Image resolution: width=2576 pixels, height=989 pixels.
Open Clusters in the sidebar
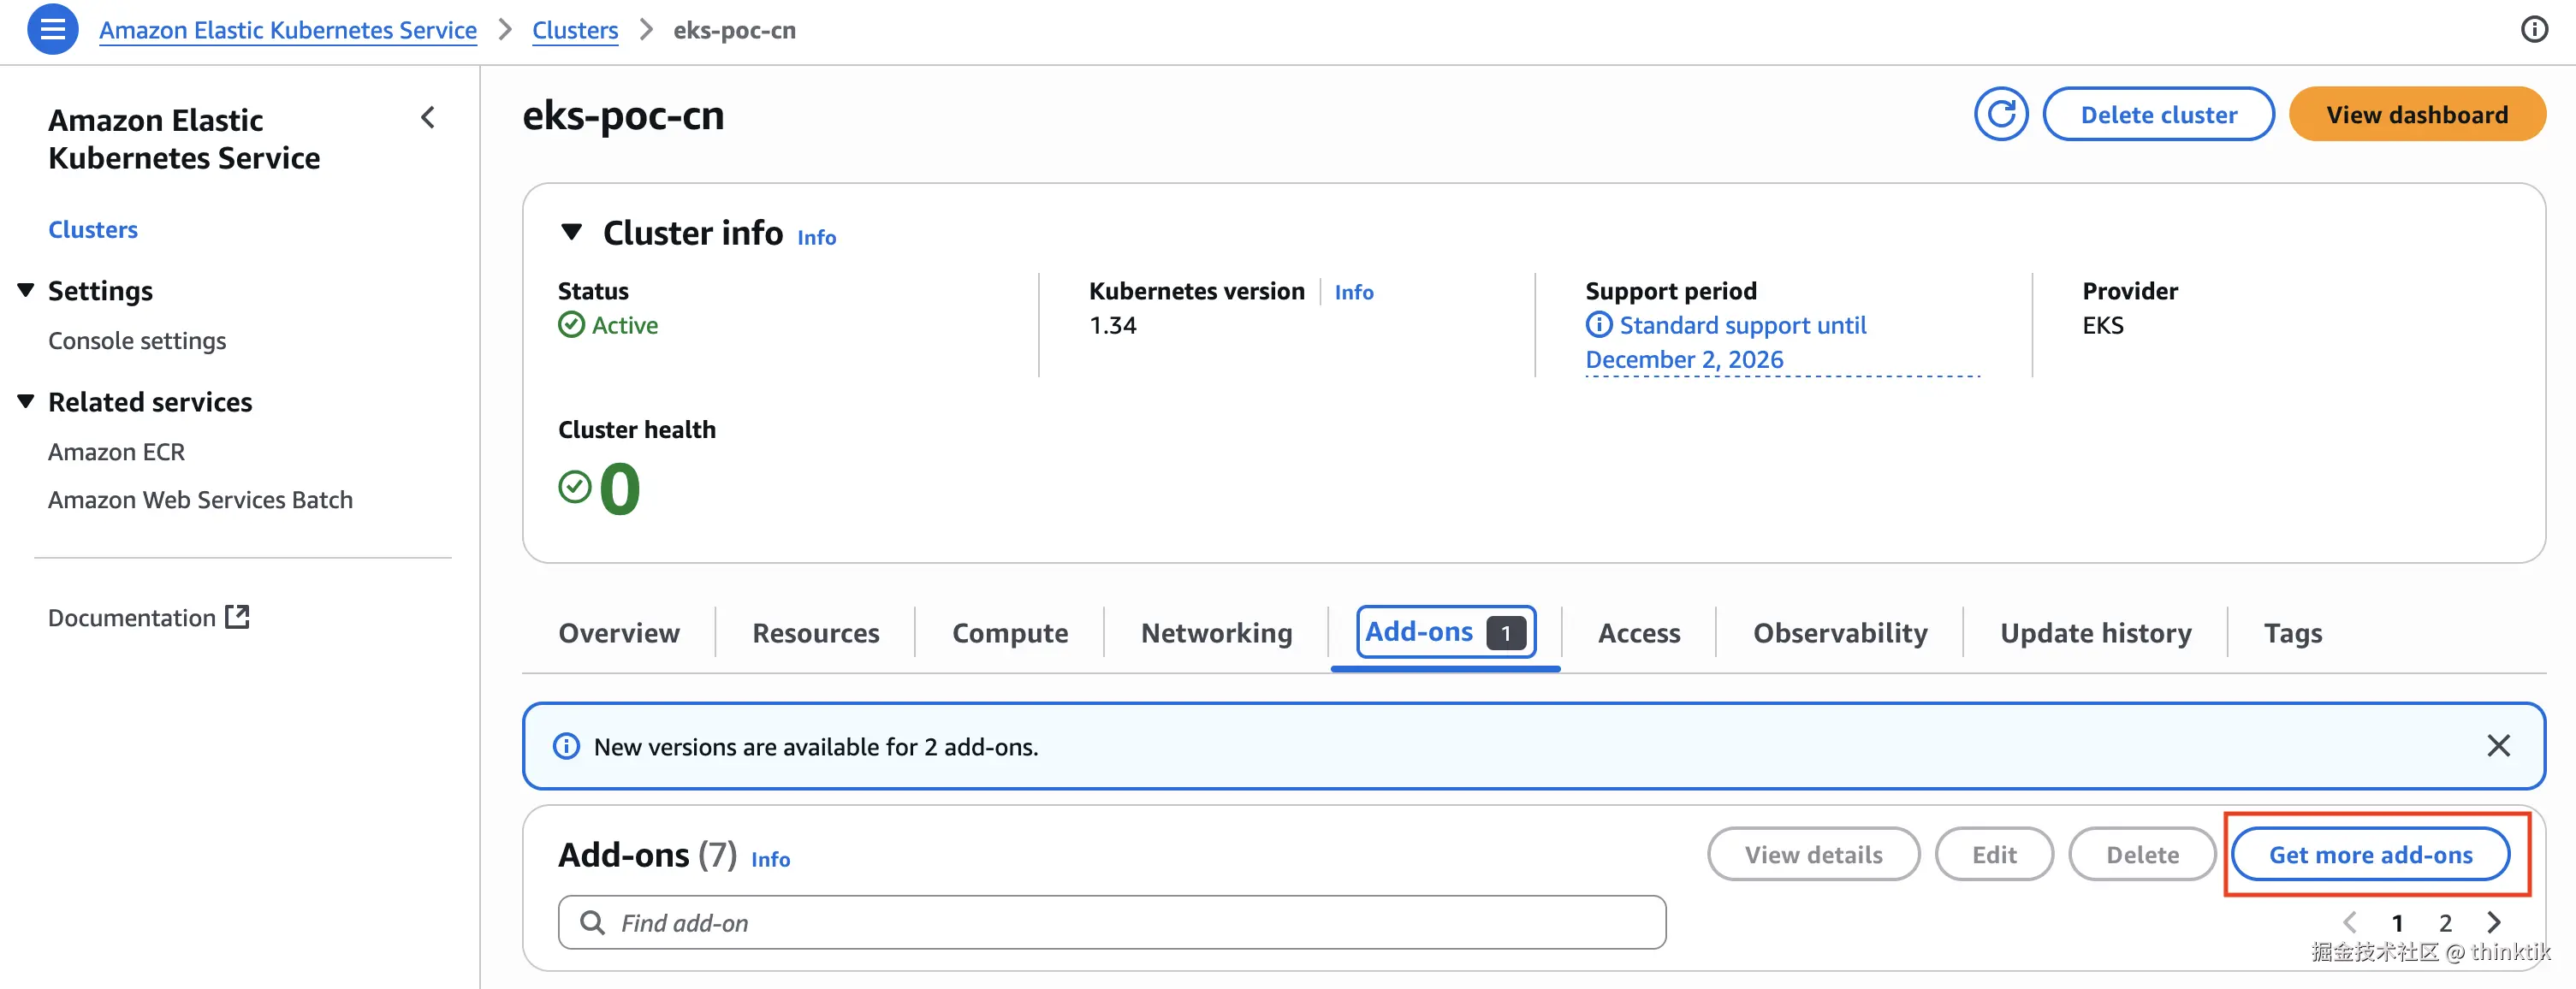click(93, 229)
